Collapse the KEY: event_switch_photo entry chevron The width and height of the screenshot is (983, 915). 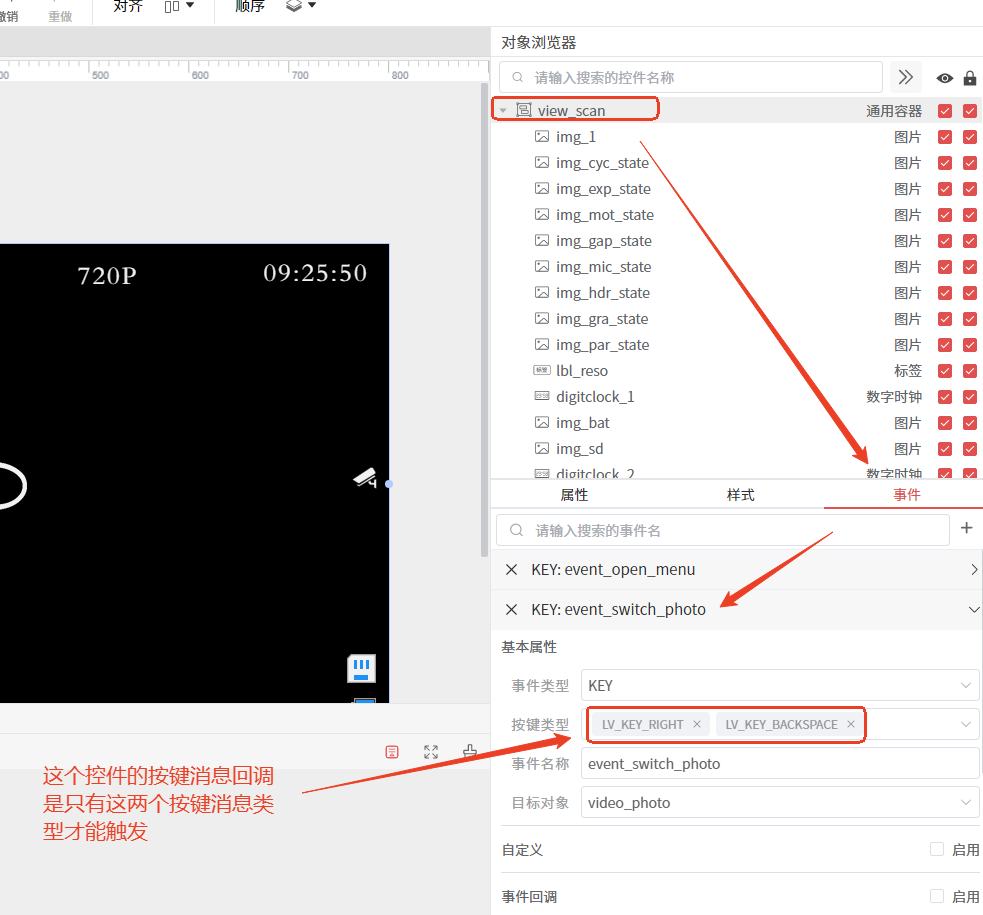click(974, 609)
